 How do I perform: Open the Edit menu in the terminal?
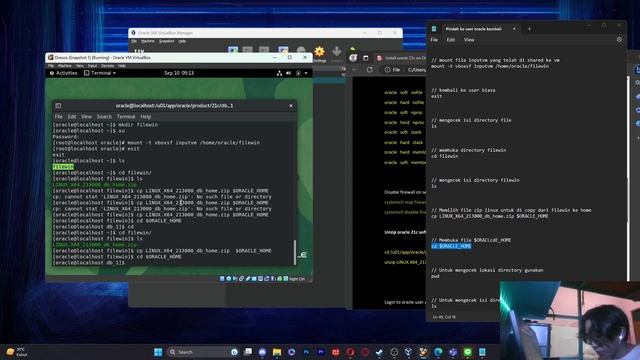(x=72, y=116)
